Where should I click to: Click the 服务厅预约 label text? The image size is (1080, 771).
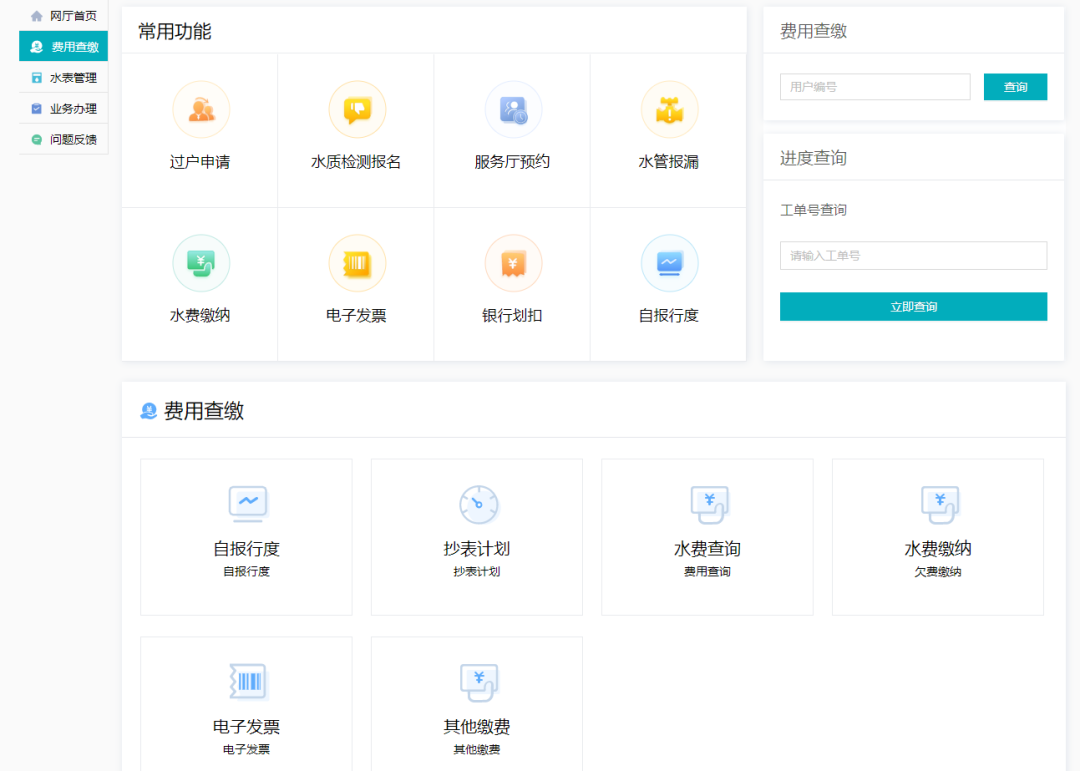pos(512,162)
